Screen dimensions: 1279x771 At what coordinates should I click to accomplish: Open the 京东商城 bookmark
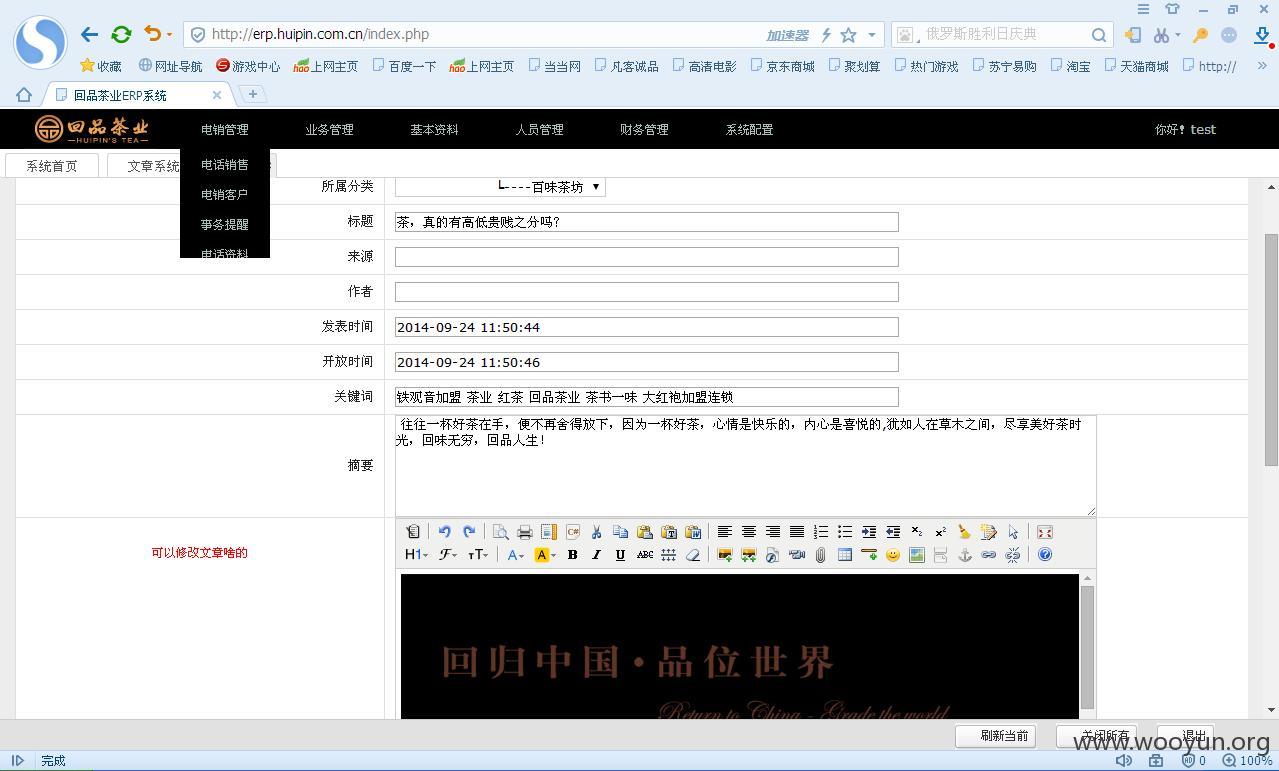(781, 66)
